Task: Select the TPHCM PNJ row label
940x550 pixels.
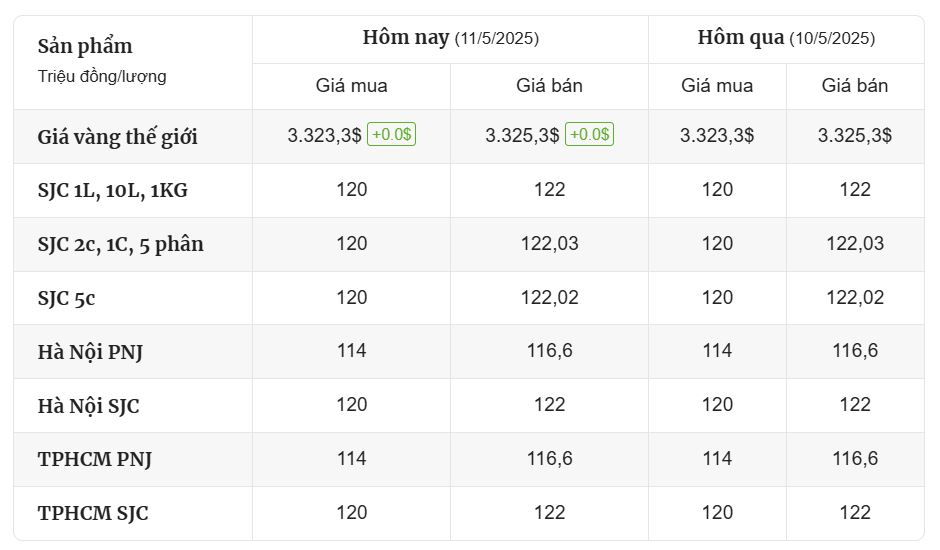Action: (x=95, y=459)
